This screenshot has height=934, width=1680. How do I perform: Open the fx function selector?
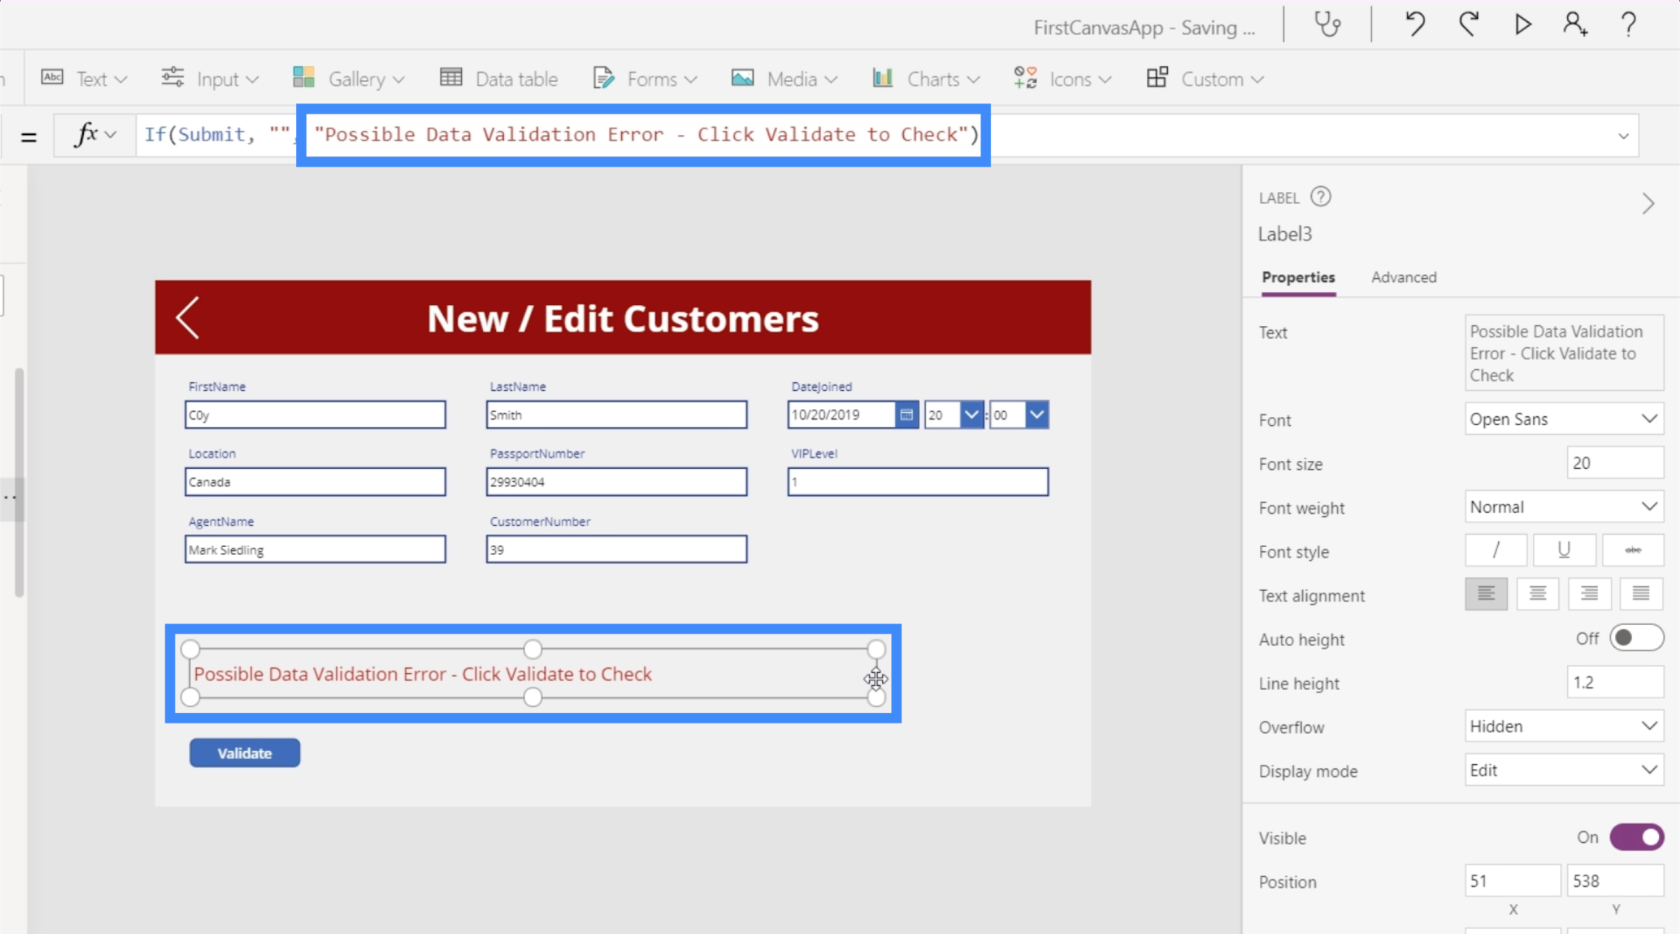point(96,135)
